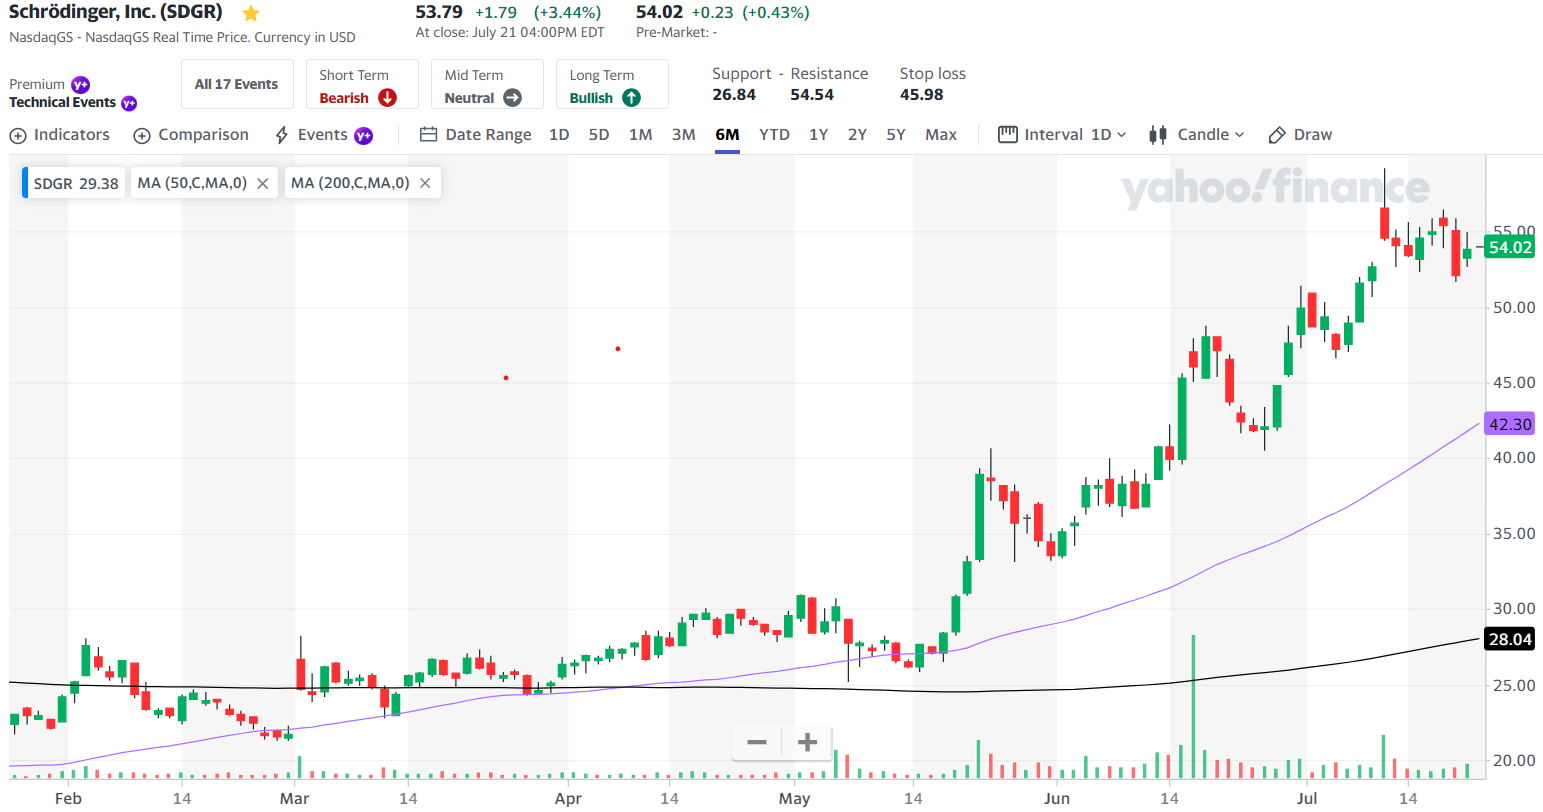Viewport: 1543px width, 812px height.
Task: Click the green Bullish up-arrow icon
Action: click(x=631, y=98)
